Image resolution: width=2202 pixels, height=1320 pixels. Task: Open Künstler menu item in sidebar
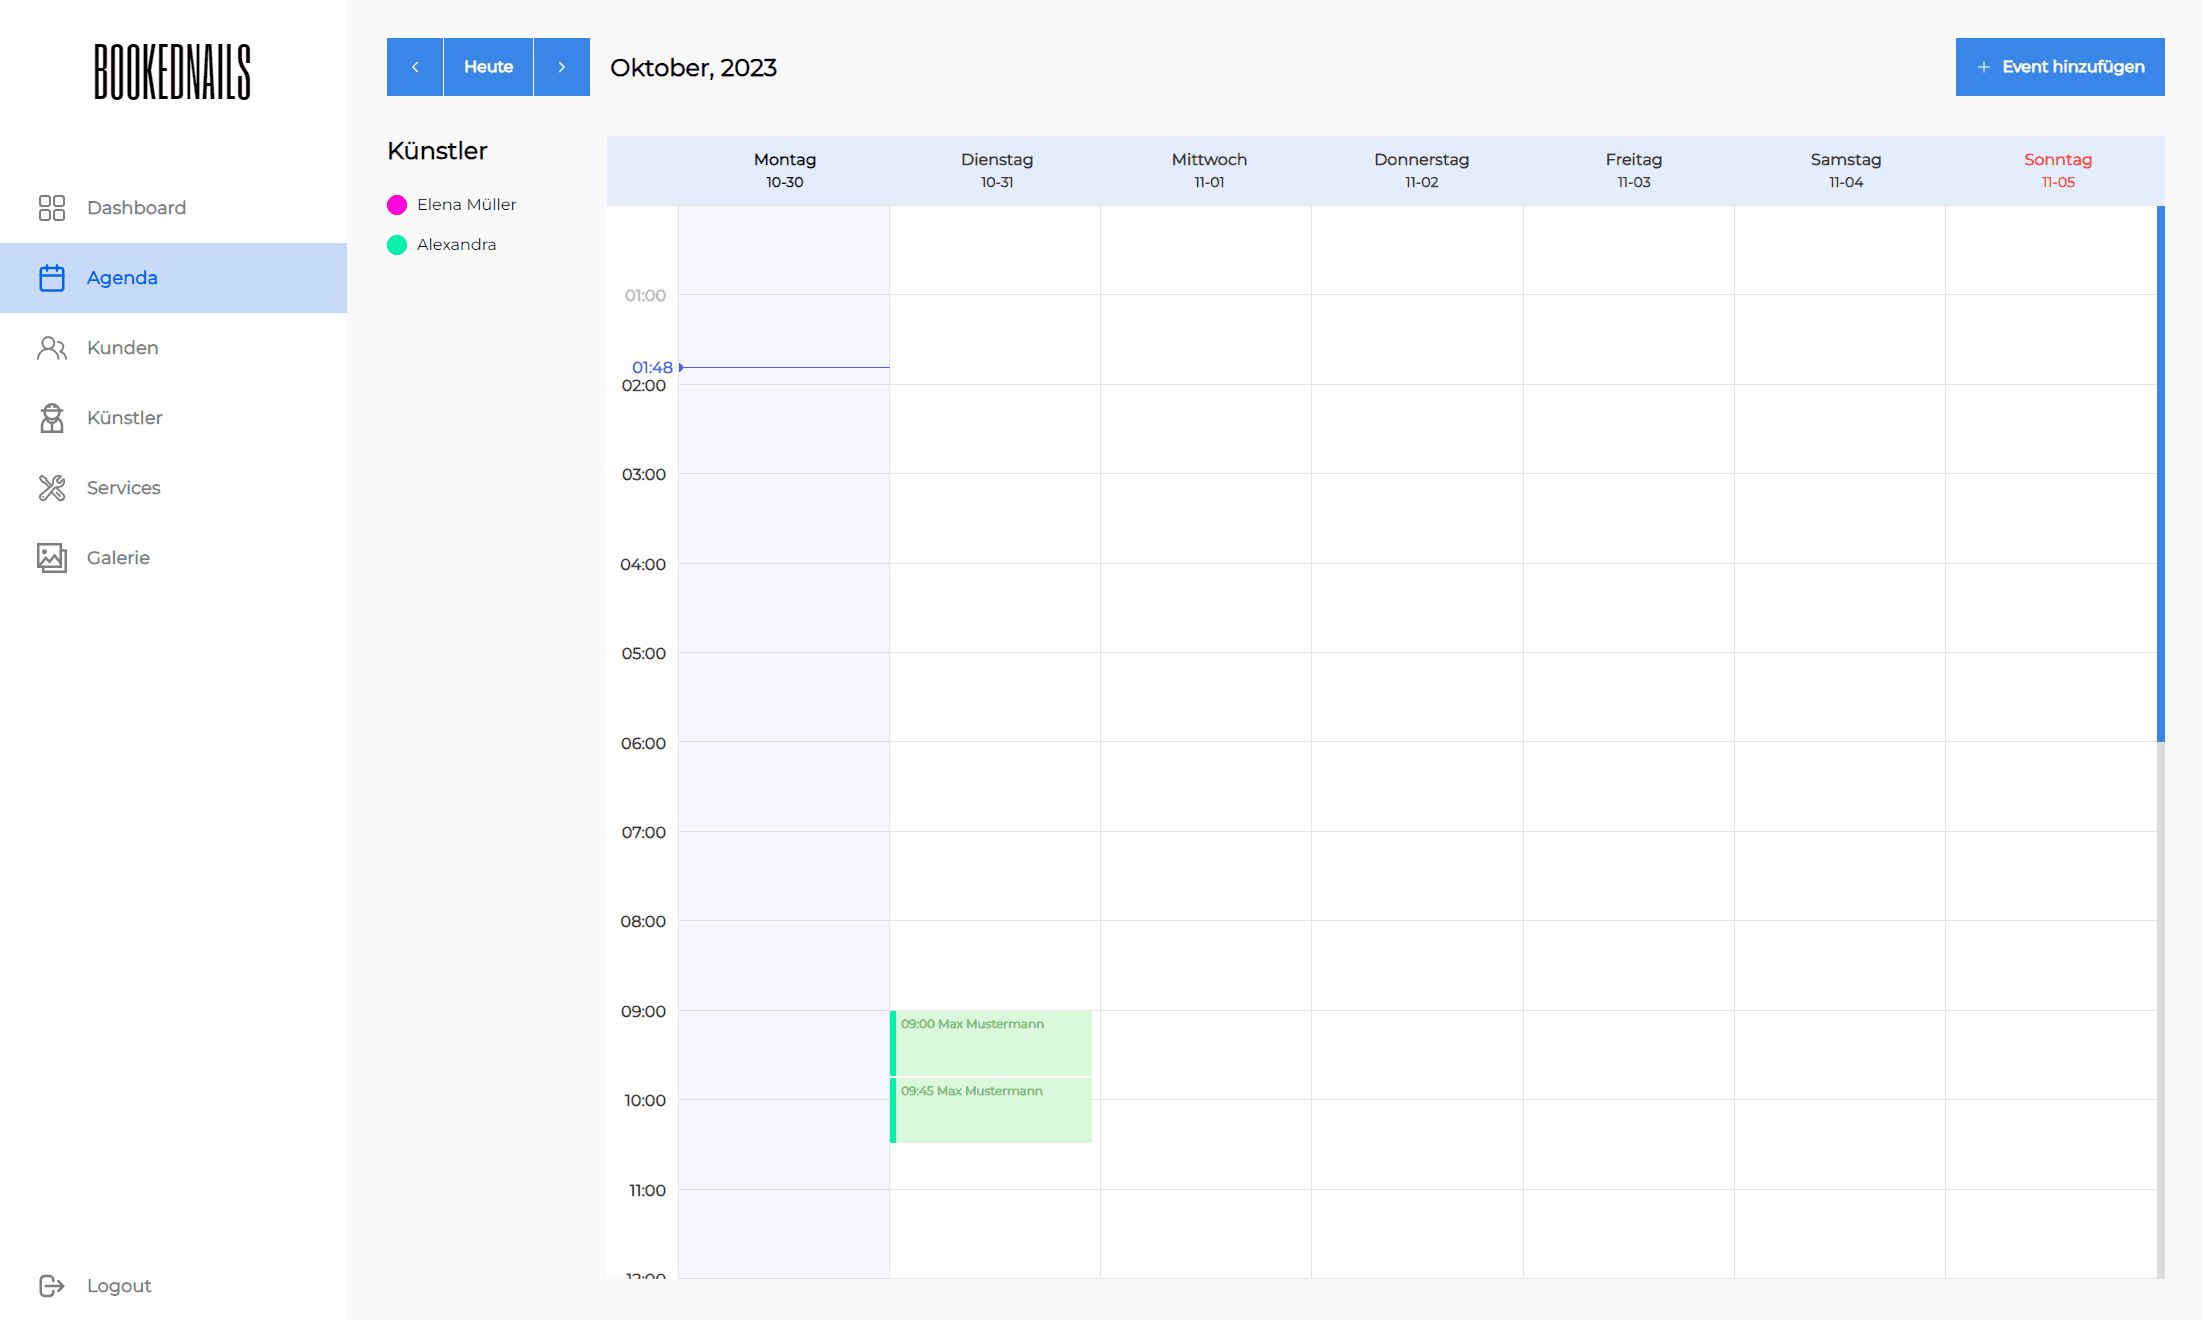[x=173, y=418]
